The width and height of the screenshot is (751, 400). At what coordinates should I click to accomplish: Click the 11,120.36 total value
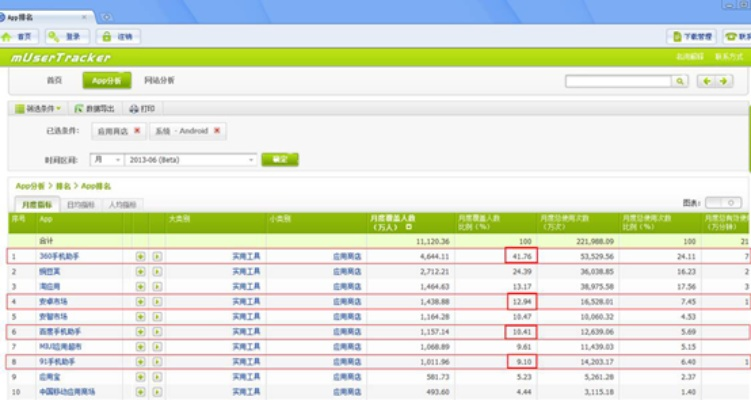(x=432, y=241)
